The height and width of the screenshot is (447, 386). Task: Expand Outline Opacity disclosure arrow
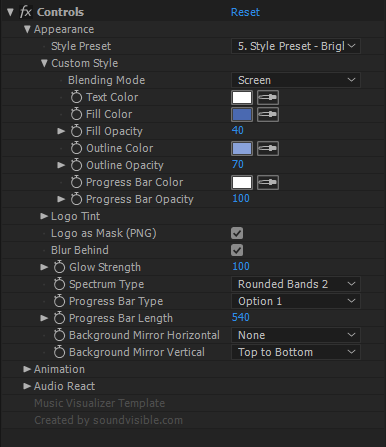click(x=61, y=165)
